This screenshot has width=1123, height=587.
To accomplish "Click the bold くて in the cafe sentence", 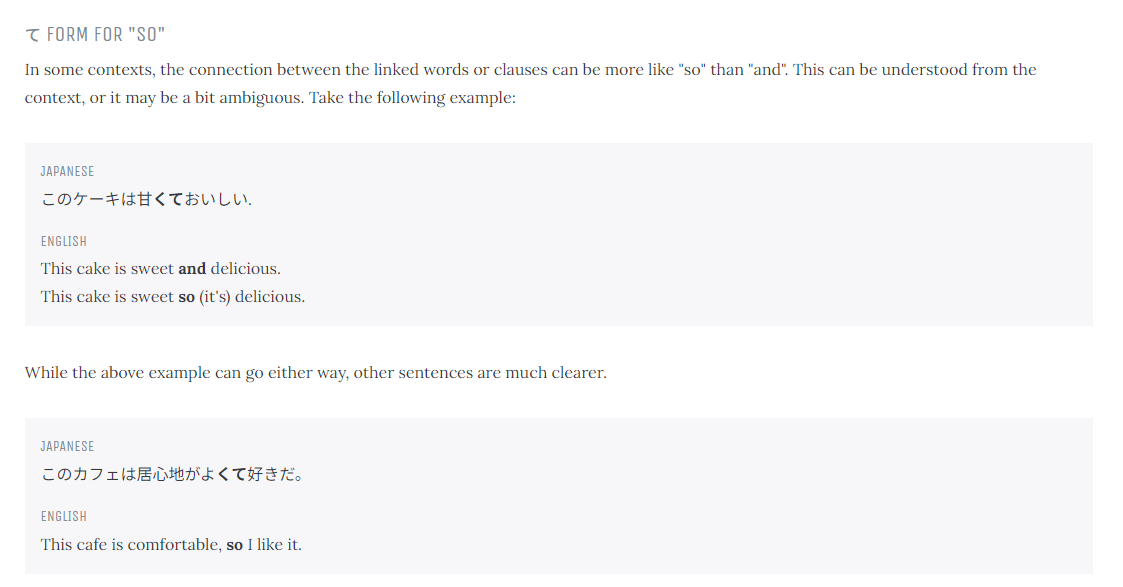I will tap(231, 474).
